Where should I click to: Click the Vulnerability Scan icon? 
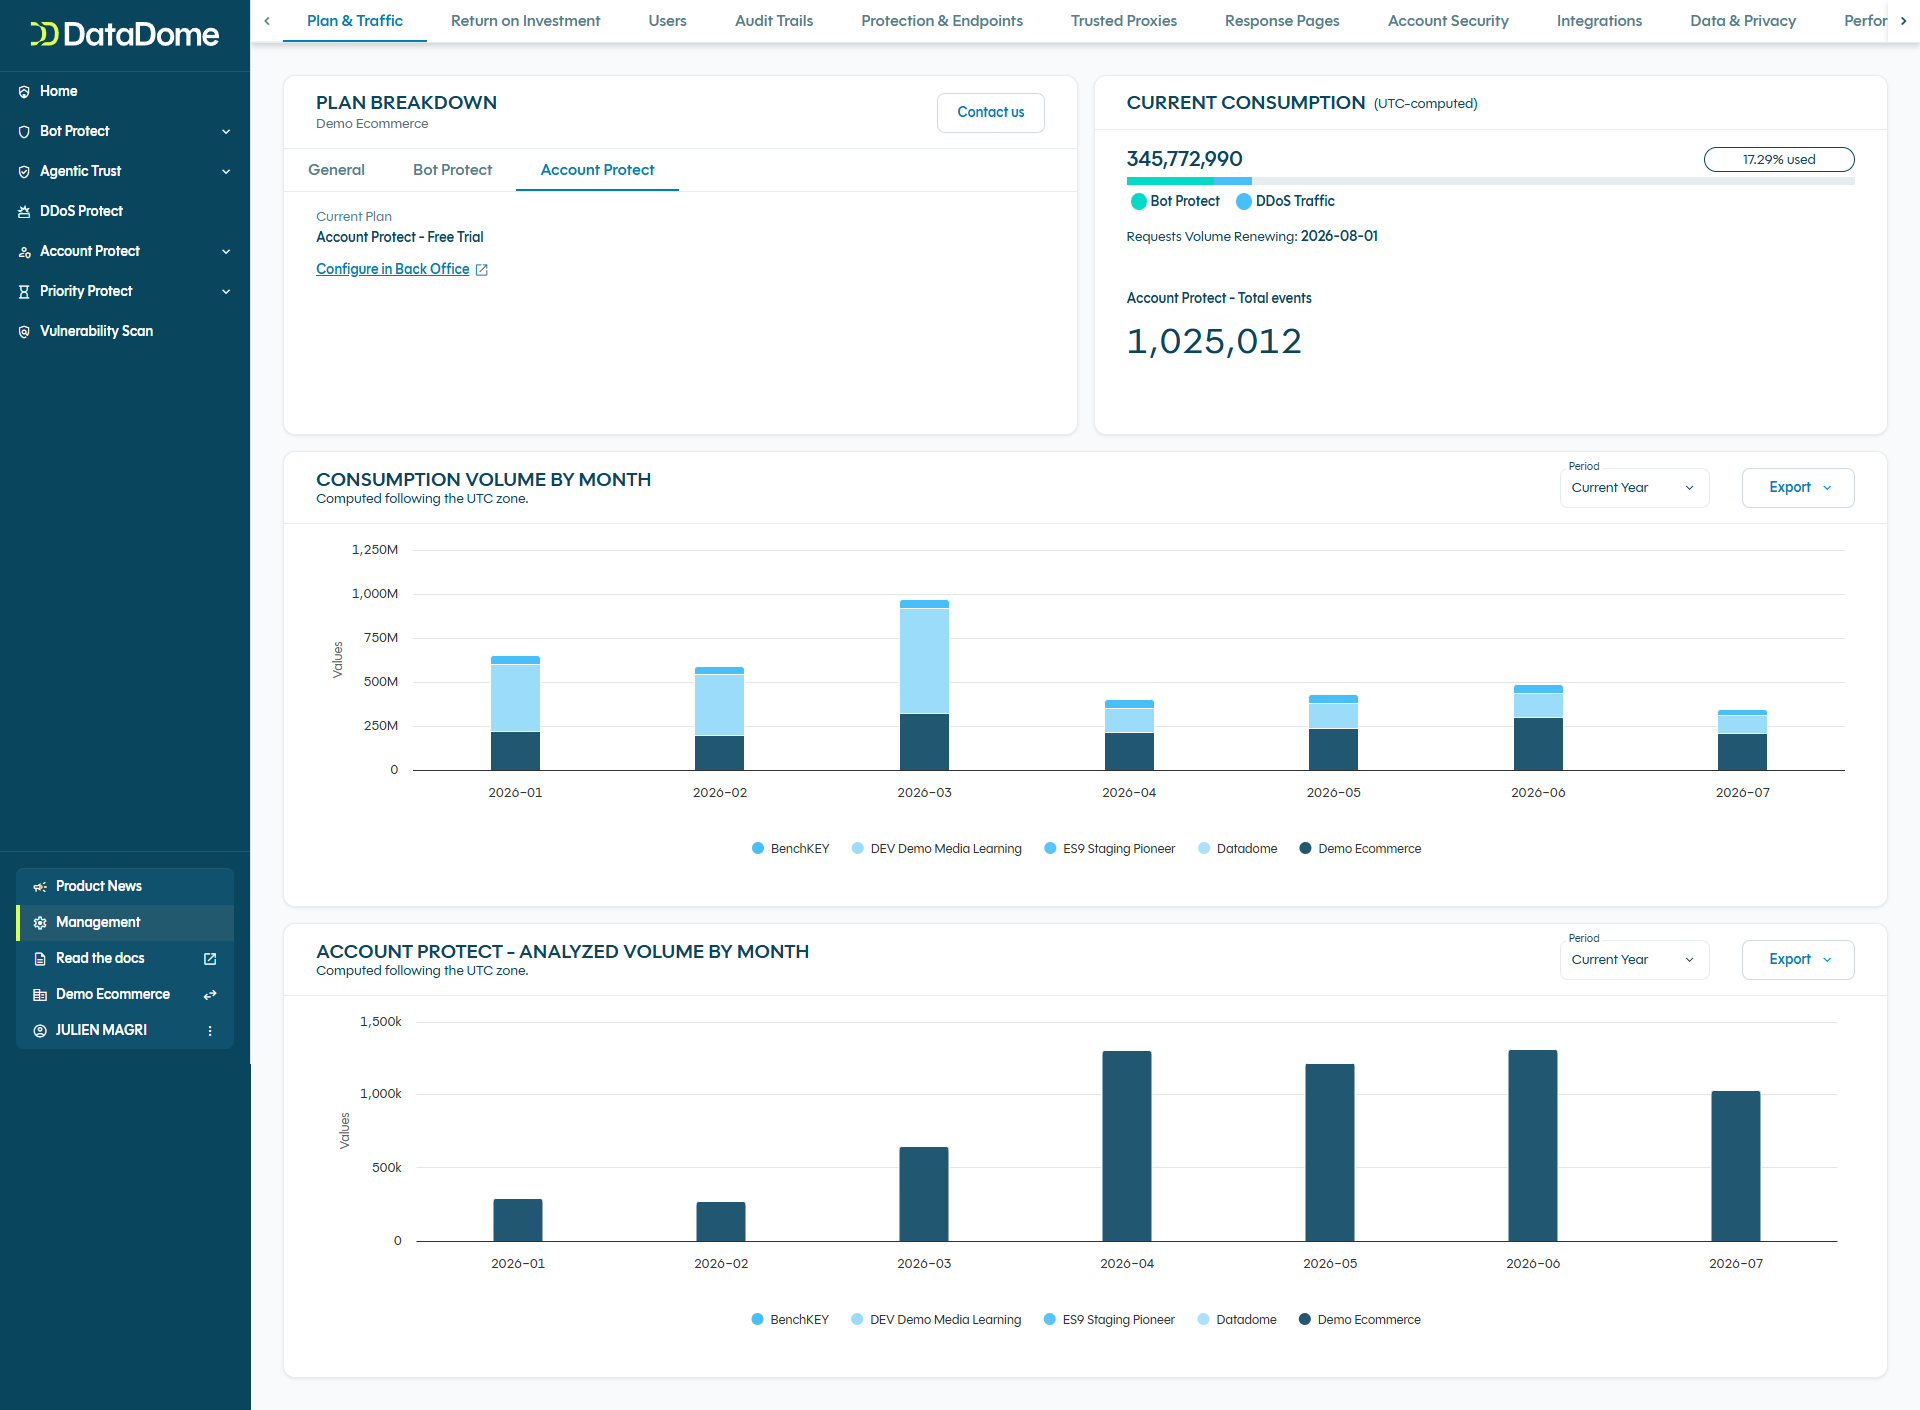click(24, 331)
